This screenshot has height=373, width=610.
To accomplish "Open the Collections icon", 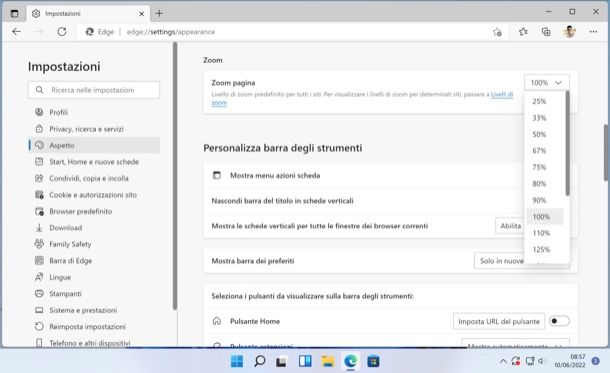I will pos(546,32).
